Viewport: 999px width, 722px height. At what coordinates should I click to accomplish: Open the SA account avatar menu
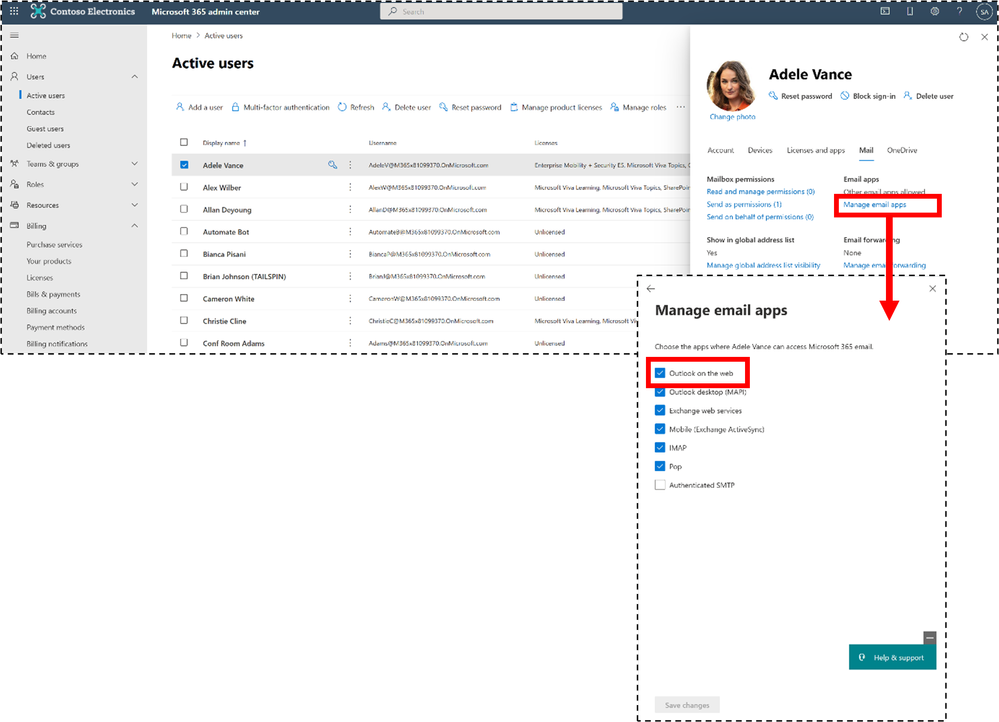(984, 11)
